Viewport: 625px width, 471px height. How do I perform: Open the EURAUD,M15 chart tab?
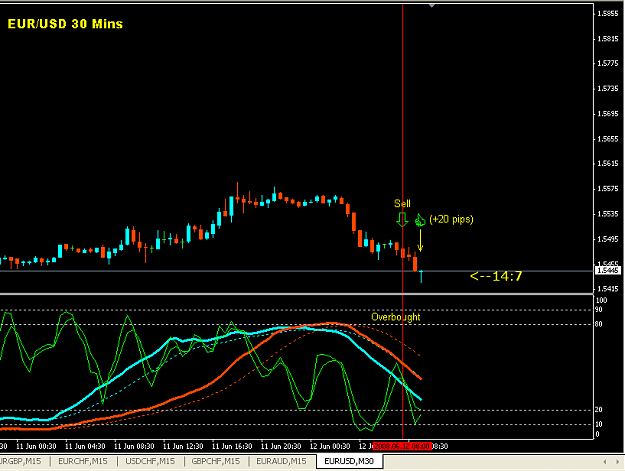pos(281,461)
